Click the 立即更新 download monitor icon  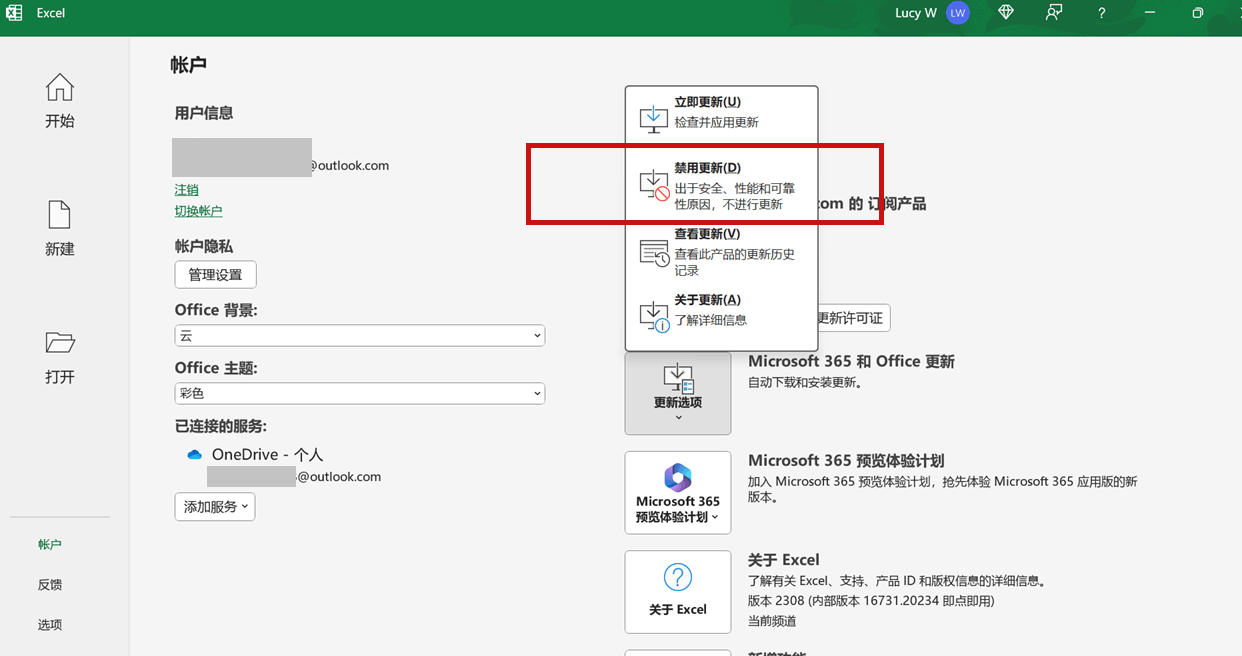(x=653, y=118)
